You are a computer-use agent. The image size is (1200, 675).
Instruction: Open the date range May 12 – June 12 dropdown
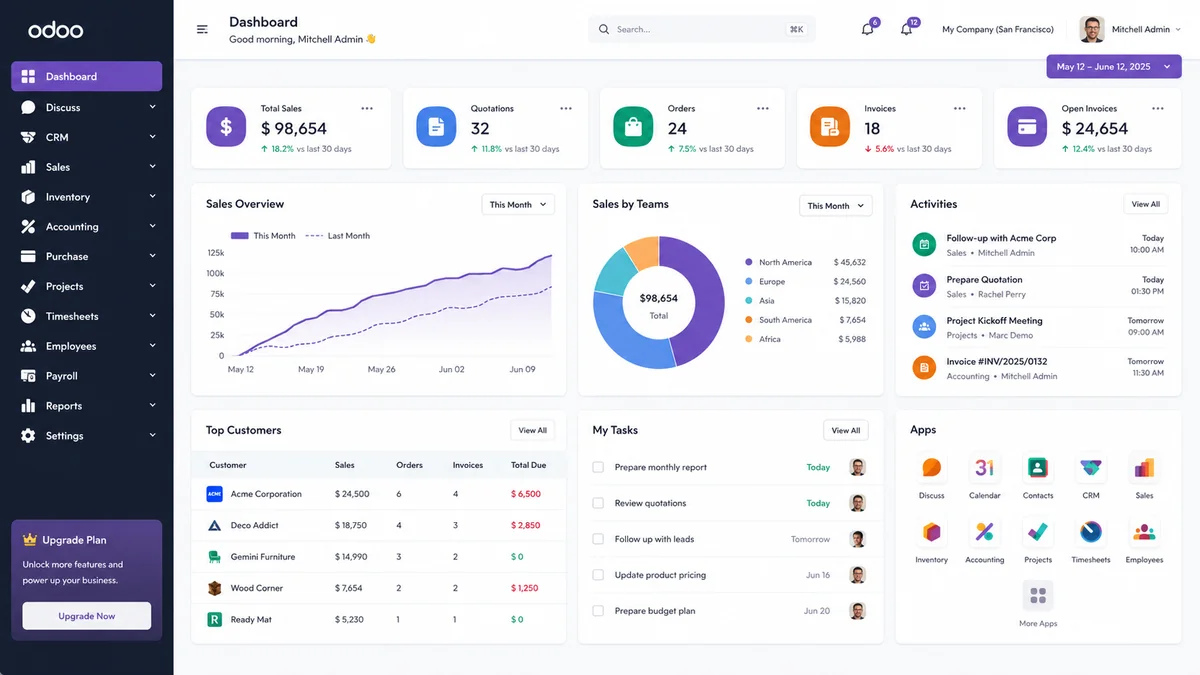pyautogui.click(x=1113, y=67)
